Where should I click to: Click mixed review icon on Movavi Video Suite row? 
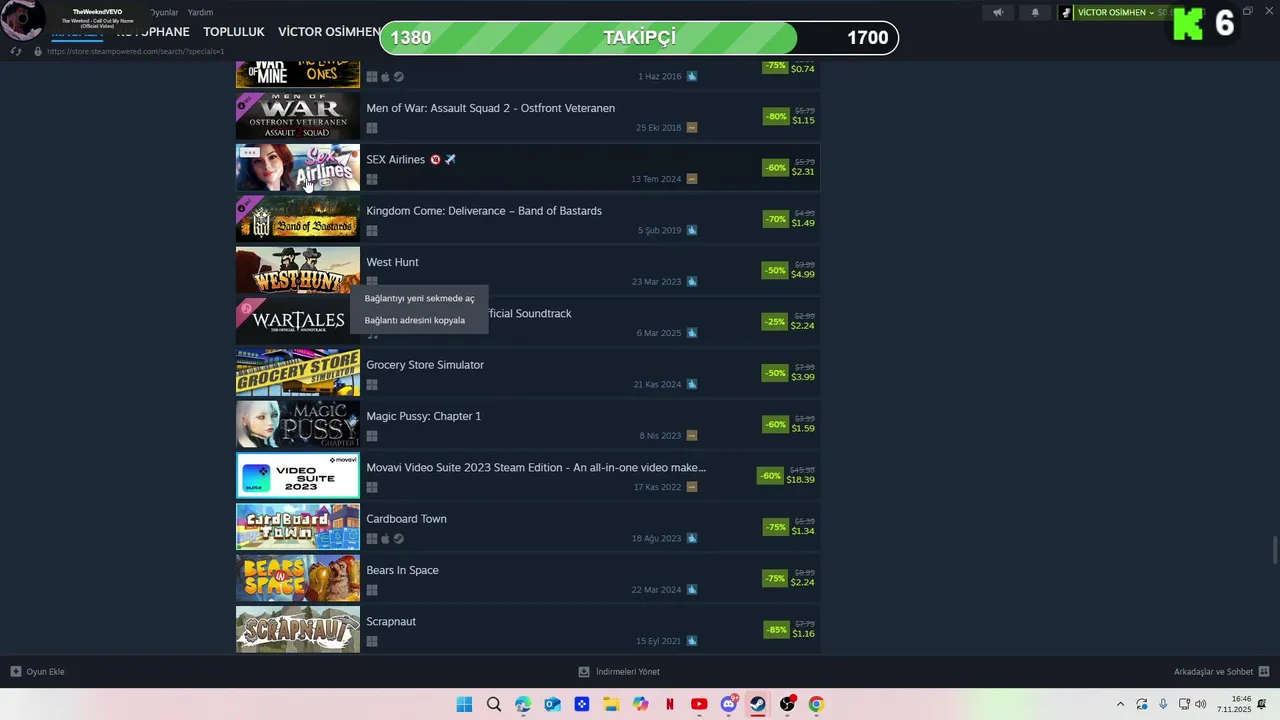coord(692,487)
